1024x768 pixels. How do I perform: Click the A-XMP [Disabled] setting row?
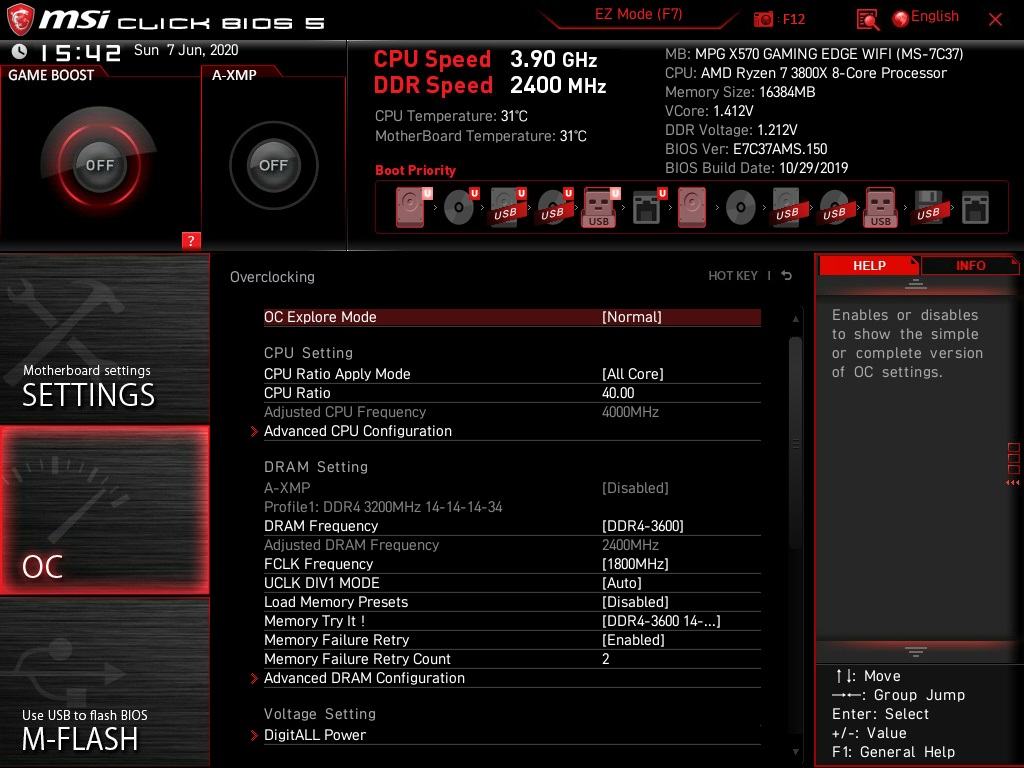pos(512,488)
